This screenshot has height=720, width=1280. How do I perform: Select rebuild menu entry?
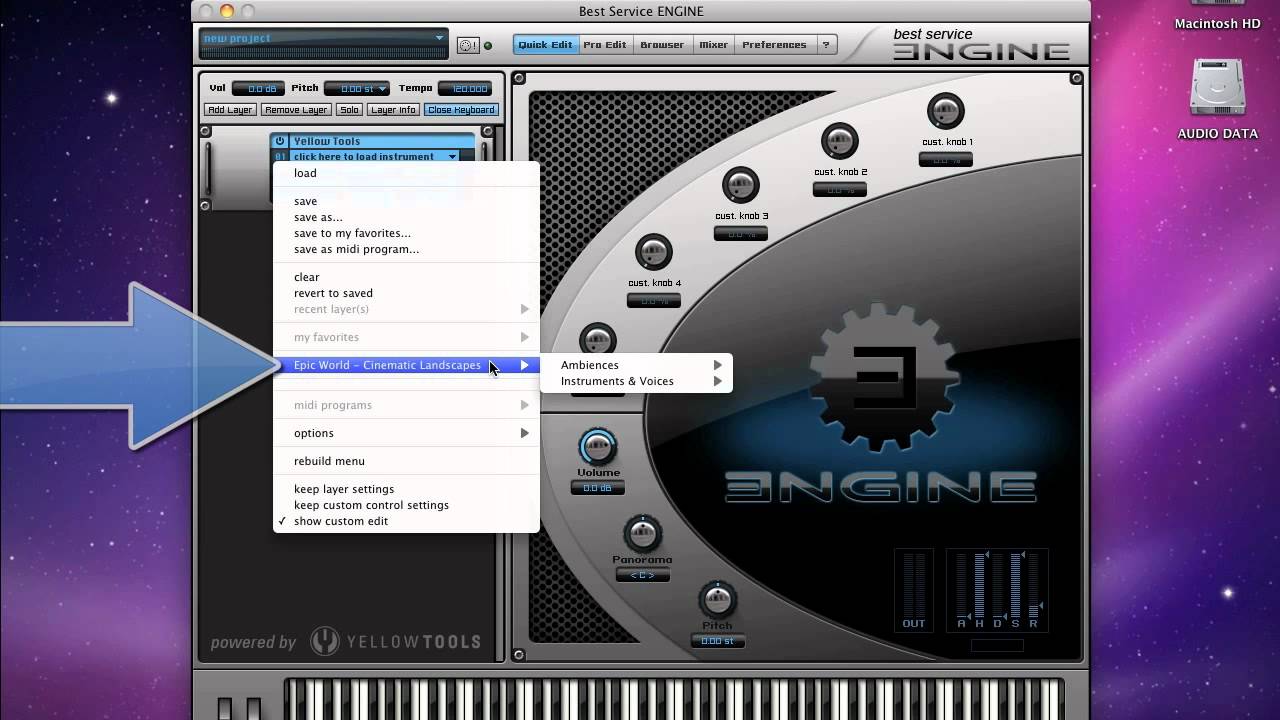(406, 461)
